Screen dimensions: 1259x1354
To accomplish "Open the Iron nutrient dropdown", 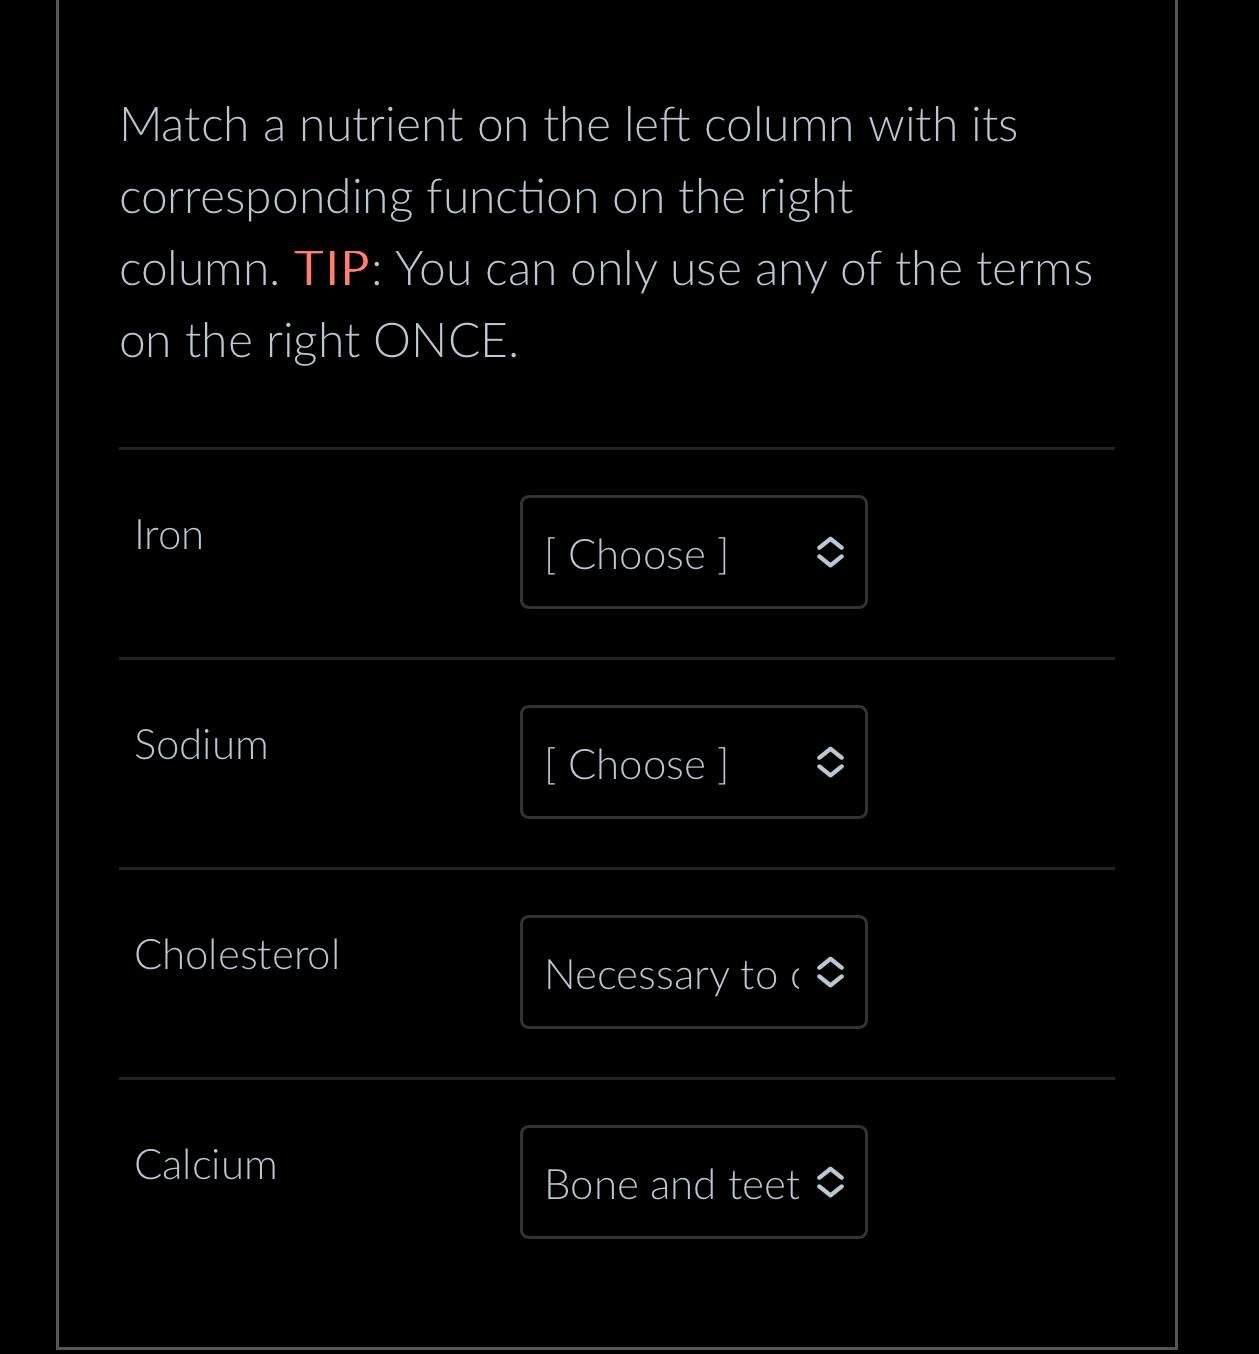I will coord(693,552).
